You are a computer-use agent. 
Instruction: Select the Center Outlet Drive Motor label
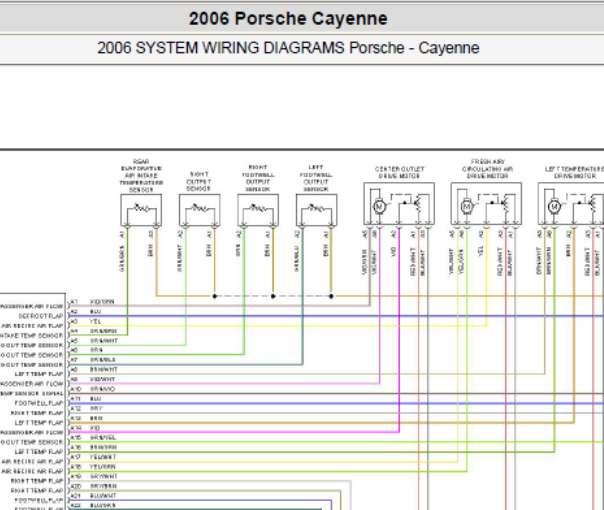tap(399, 172)
